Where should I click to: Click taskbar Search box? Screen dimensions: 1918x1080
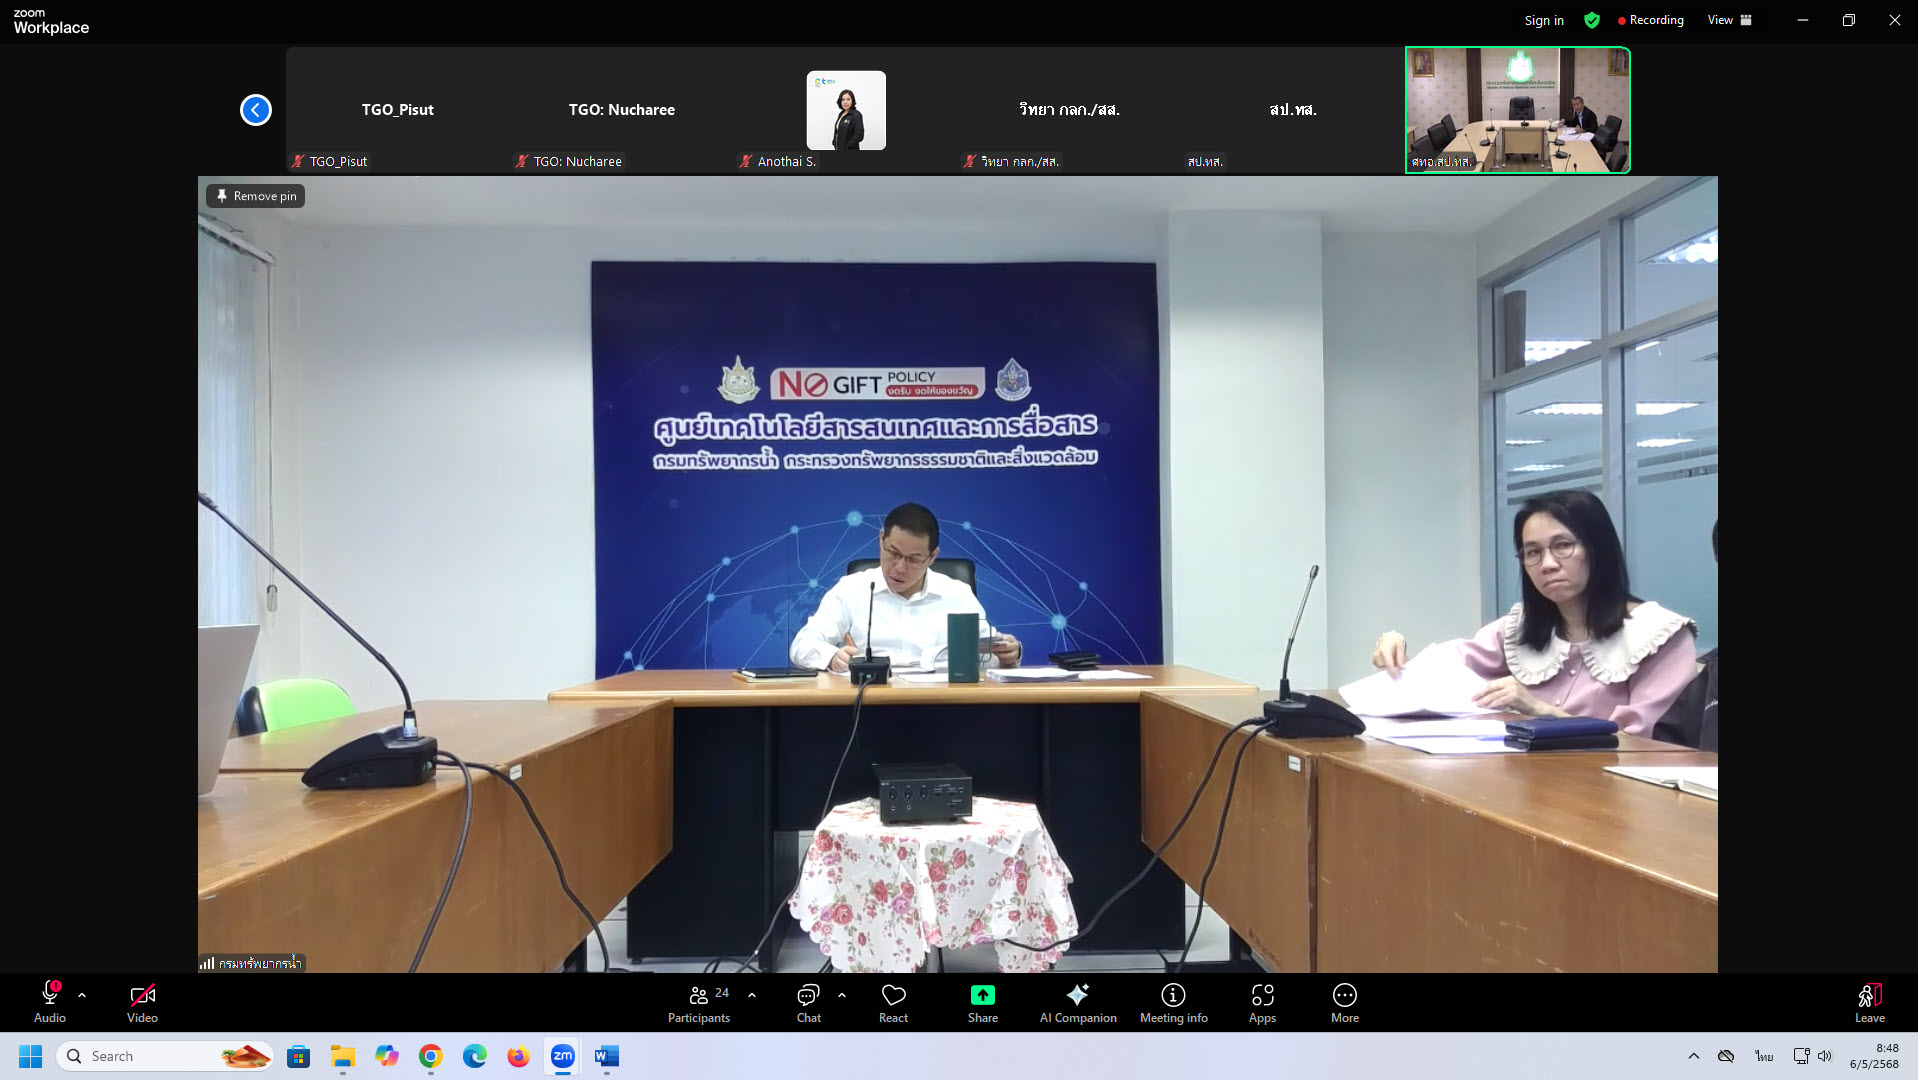165,1056
